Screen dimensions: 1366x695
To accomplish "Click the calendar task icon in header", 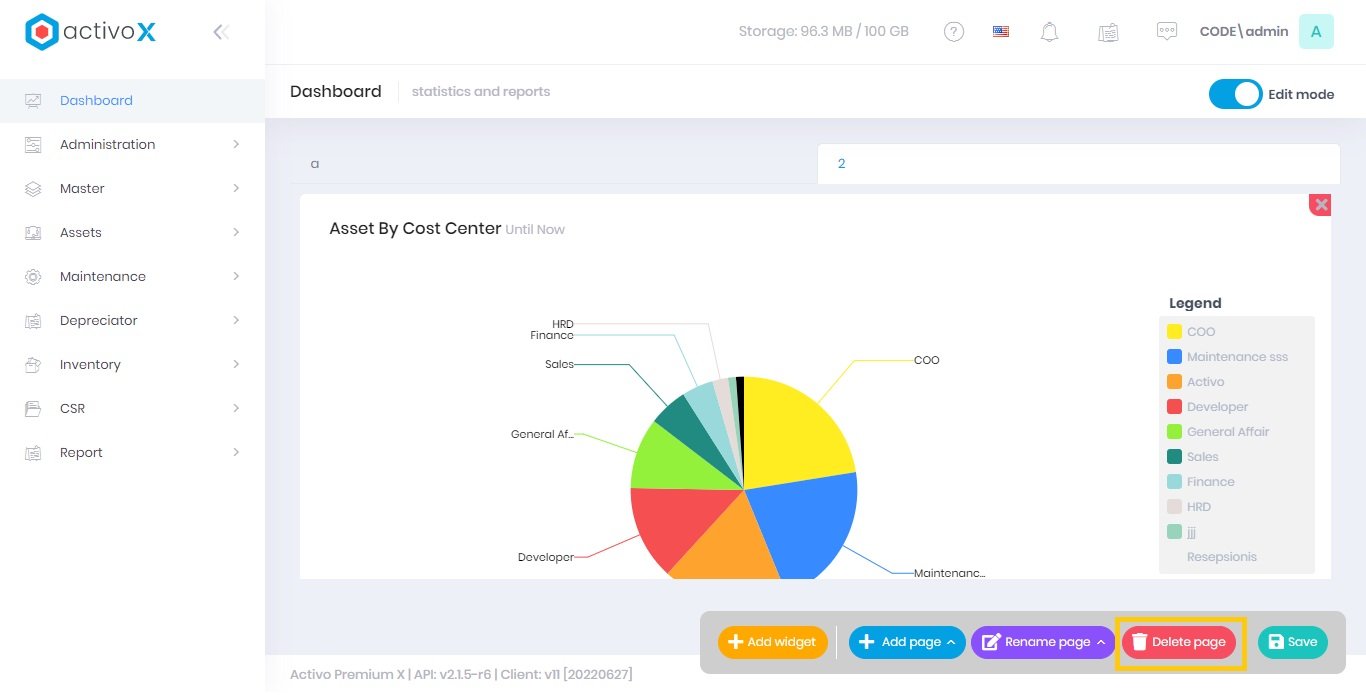I will tap(1108, 32).
